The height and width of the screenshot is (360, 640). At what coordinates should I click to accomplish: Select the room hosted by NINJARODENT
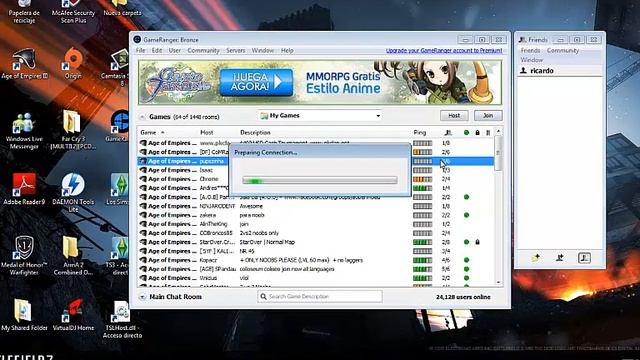click(316, 206)
